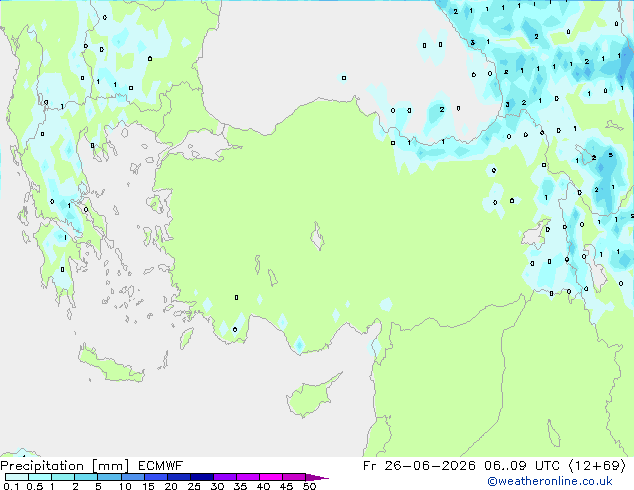Click the legend value '25'

[194, 486]
